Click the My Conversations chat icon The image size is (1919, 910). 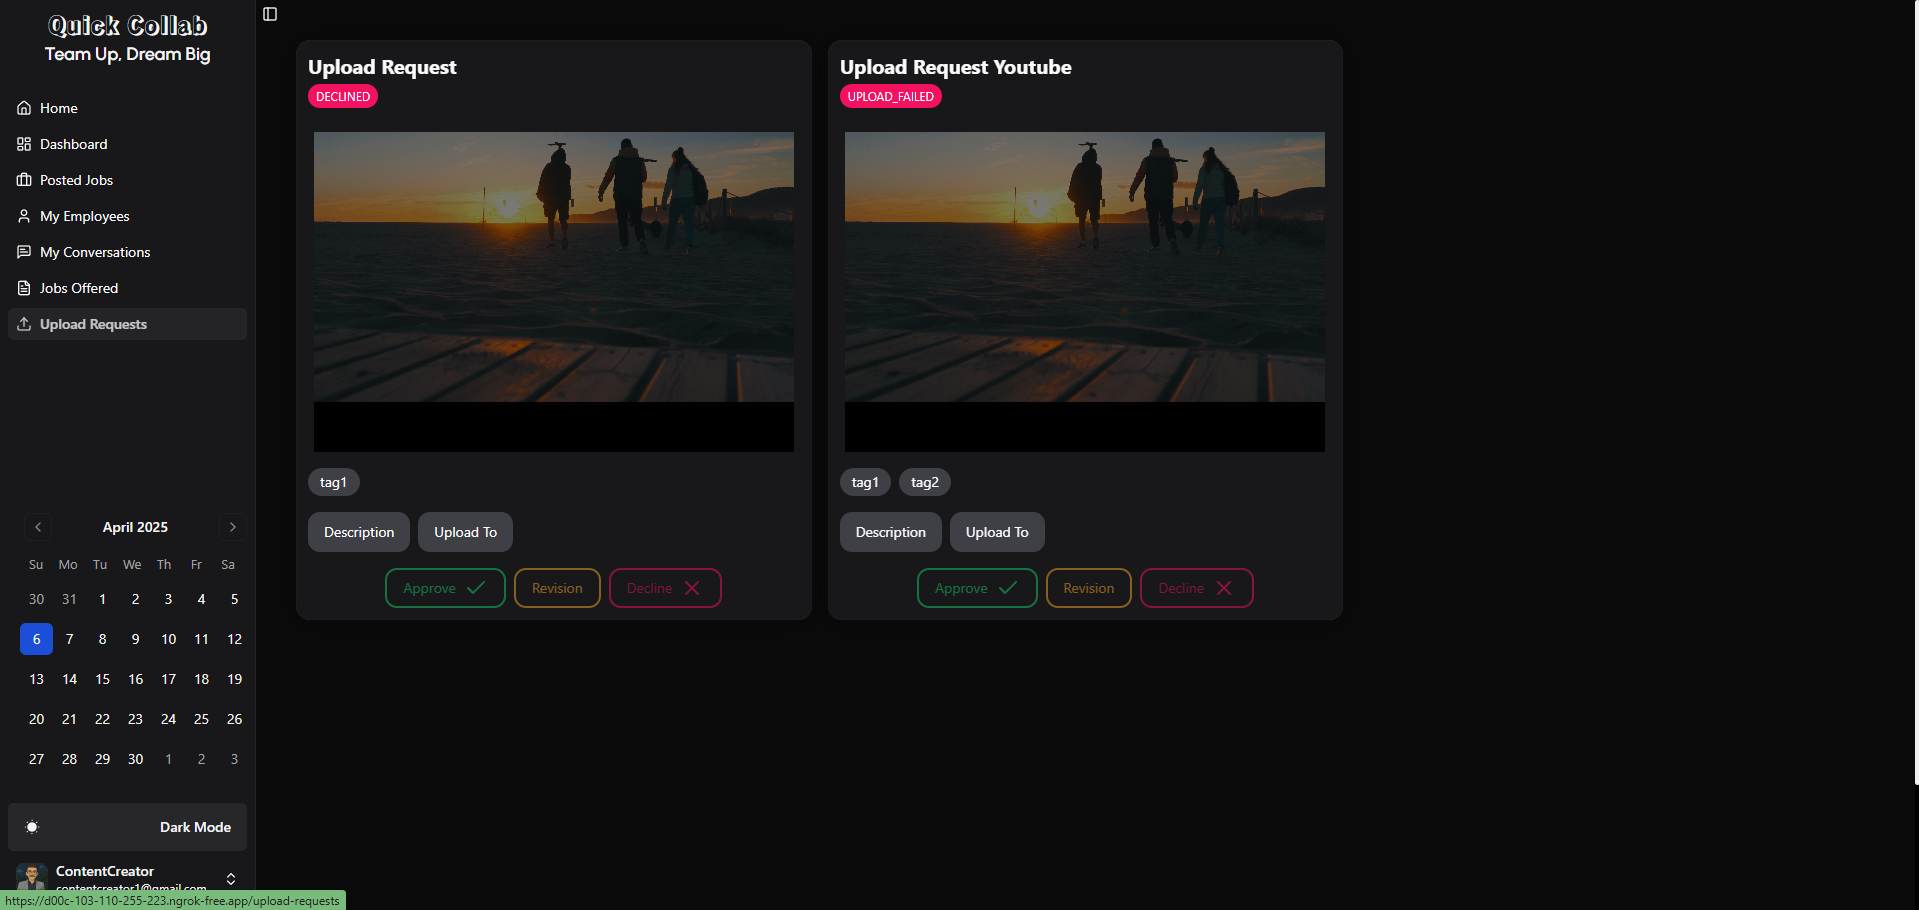pyautogui.click(x=23, y=252)
